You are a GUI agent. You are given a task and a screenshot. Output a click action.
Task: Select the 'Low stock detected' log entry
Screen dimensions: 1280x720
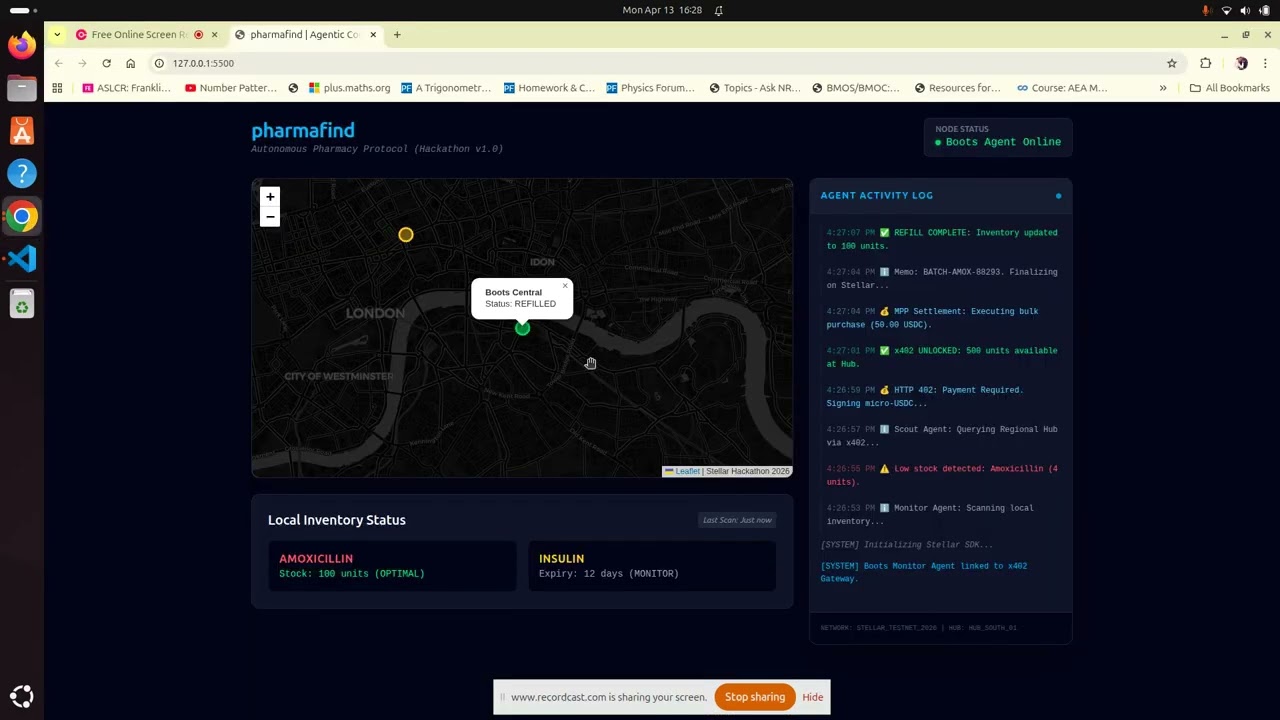point(942,475)
